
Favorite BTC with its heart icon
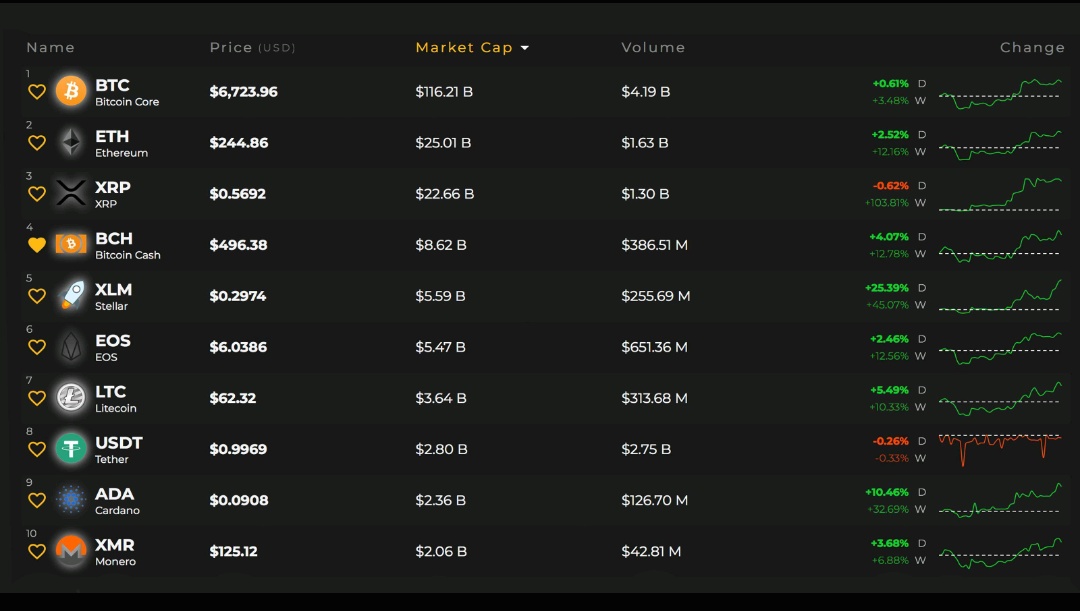pos(37,92)
